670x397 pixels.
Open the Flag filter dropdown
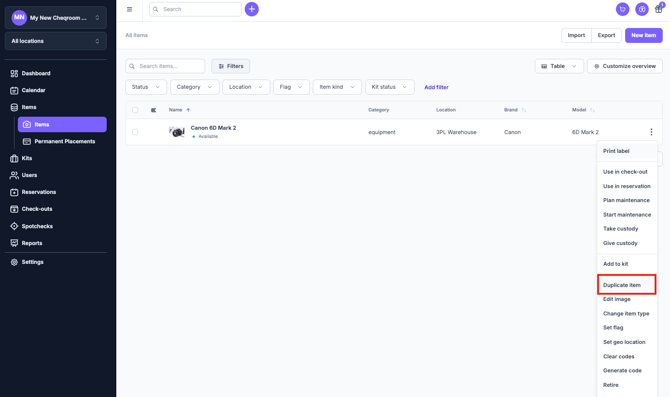point(291,87)
